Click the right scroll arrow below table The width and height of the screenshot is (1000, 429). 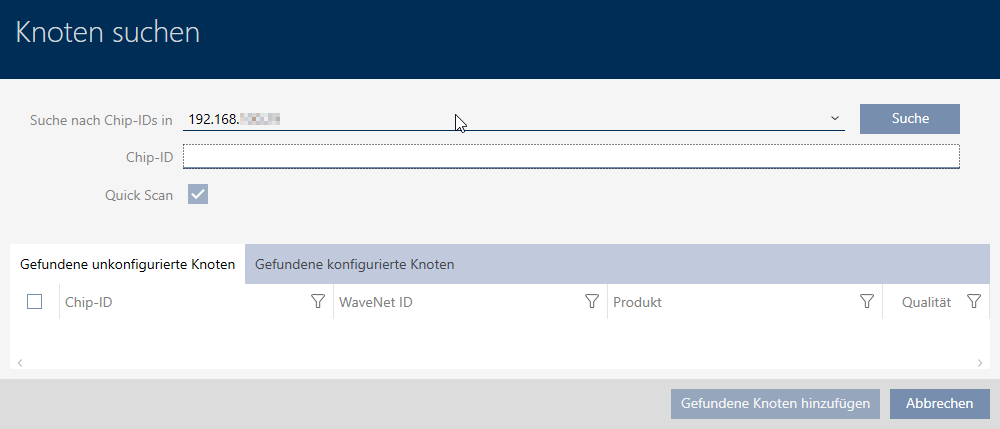click(981, 362)
